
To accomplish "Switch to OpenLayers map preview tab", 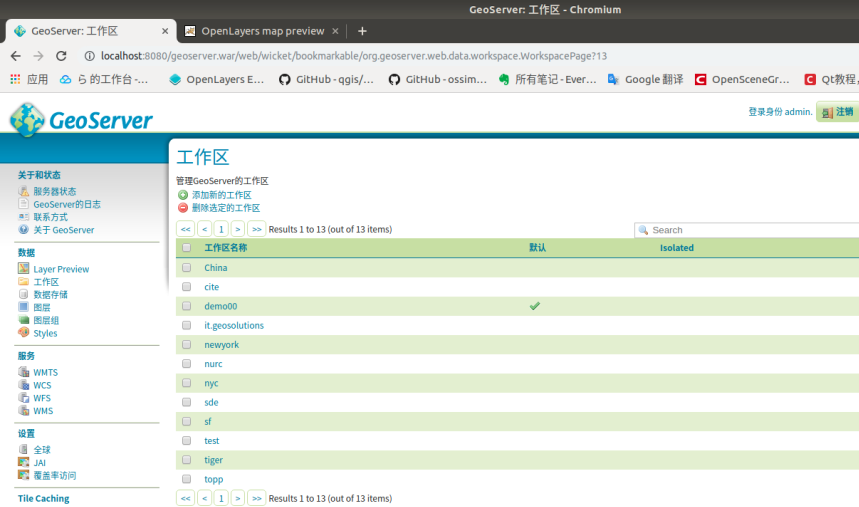I will point(262,31).
